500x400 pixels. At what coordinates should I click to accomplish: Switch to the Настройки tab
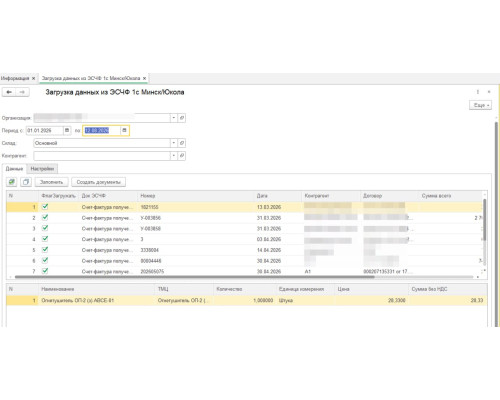[x=42, y=169]
